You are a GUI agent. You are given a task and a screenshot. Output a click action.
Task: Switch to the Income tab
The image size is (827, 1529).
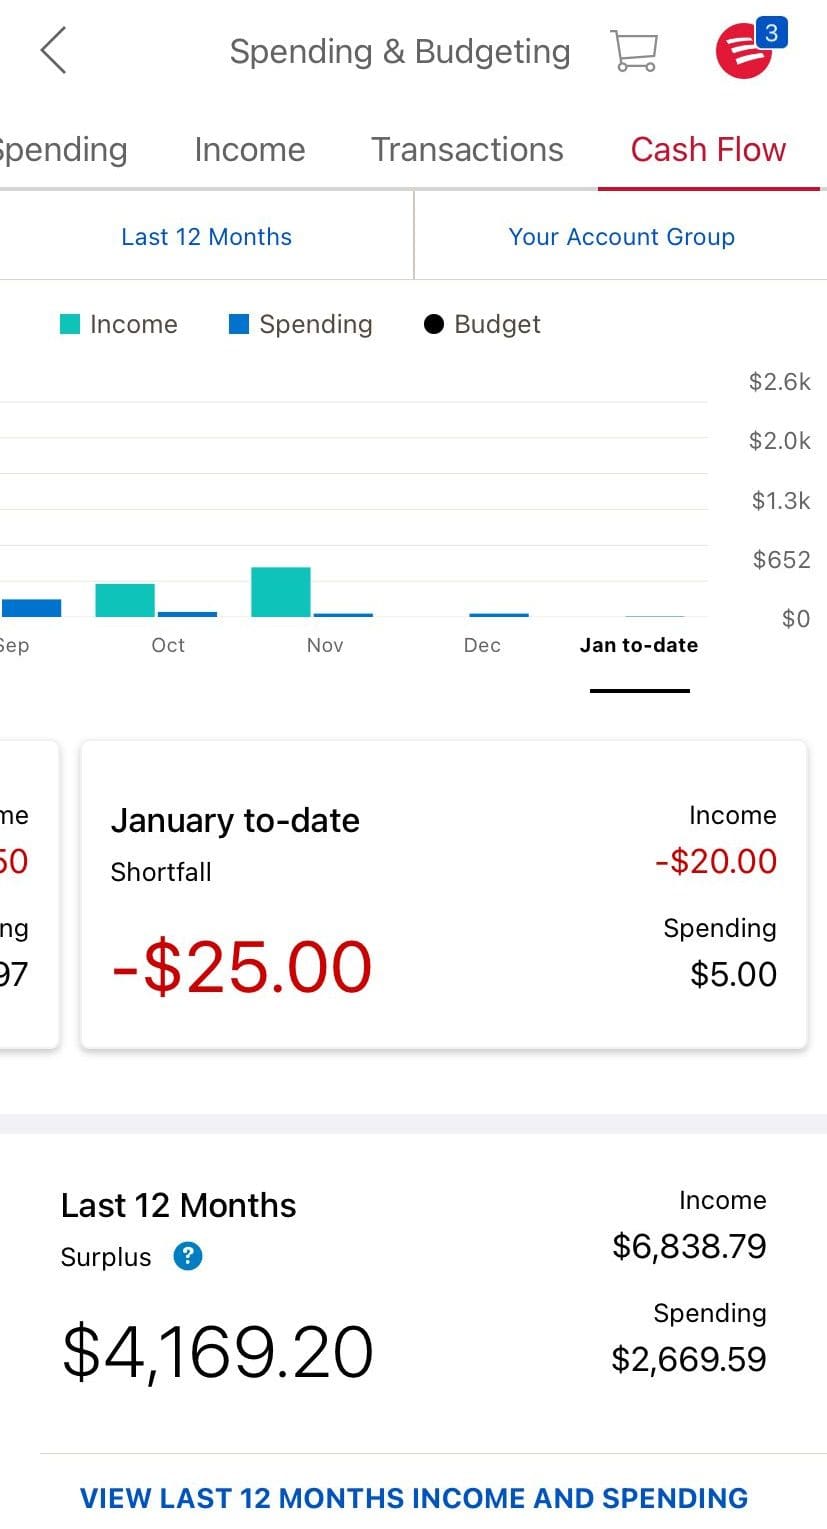pos(249,150)
